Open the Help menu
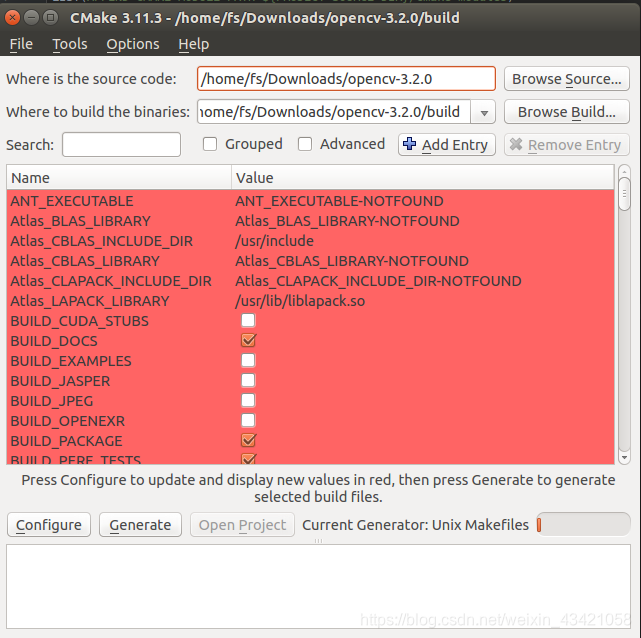641x638 pixels. pyautogui.click(x=194, y=44)
